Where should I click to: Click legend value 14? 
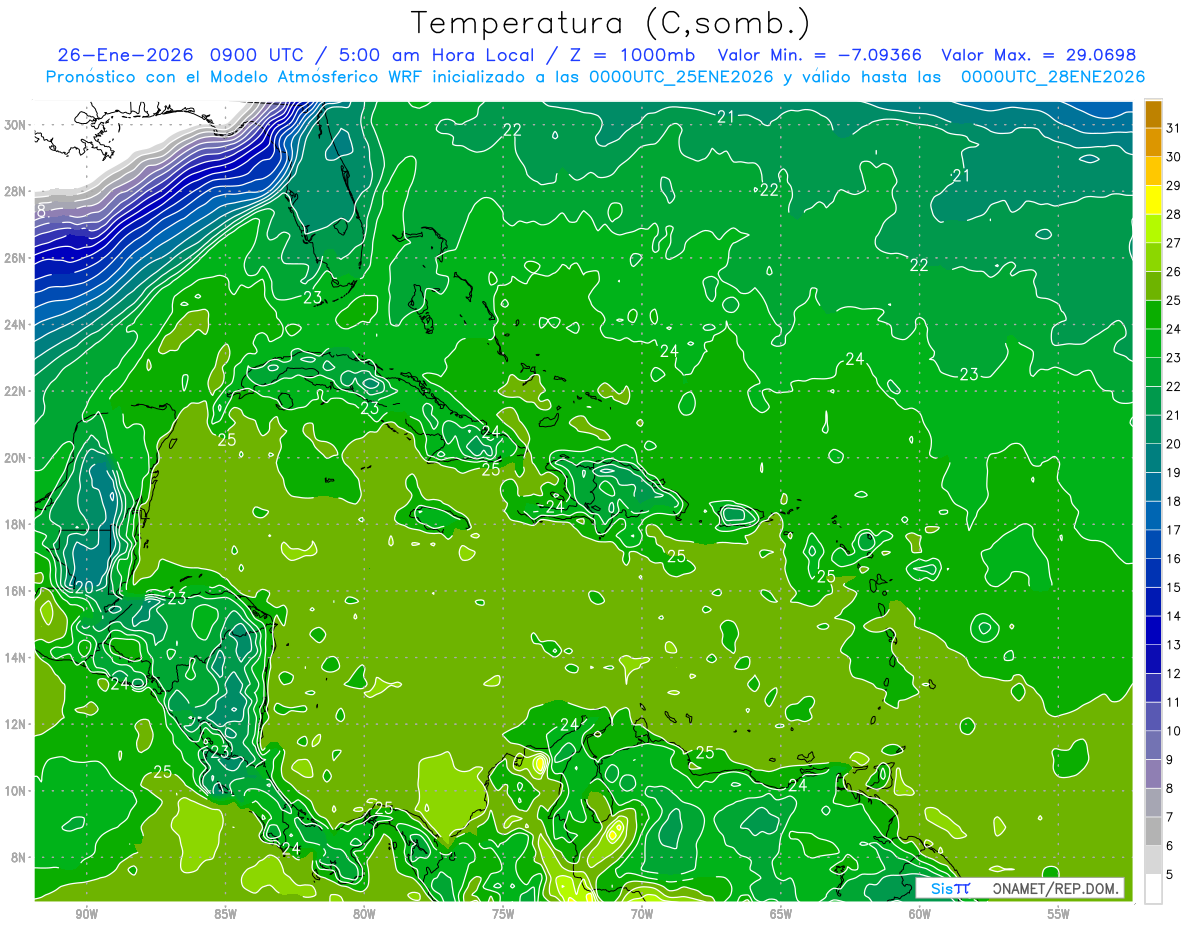(1174, 616)
